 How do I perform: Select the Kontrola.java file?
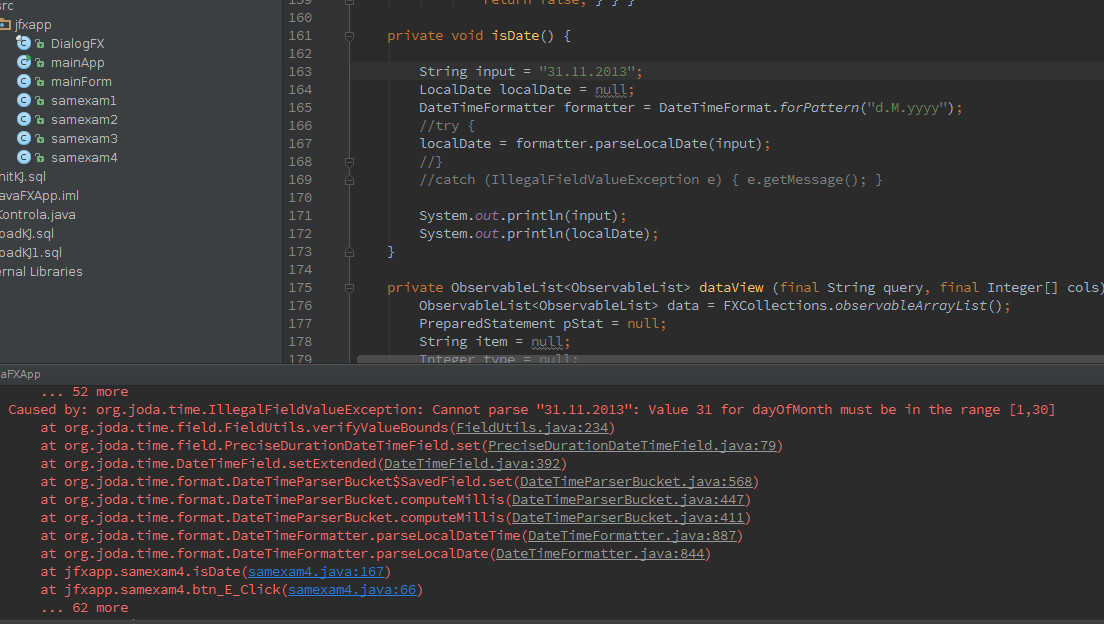38,214
